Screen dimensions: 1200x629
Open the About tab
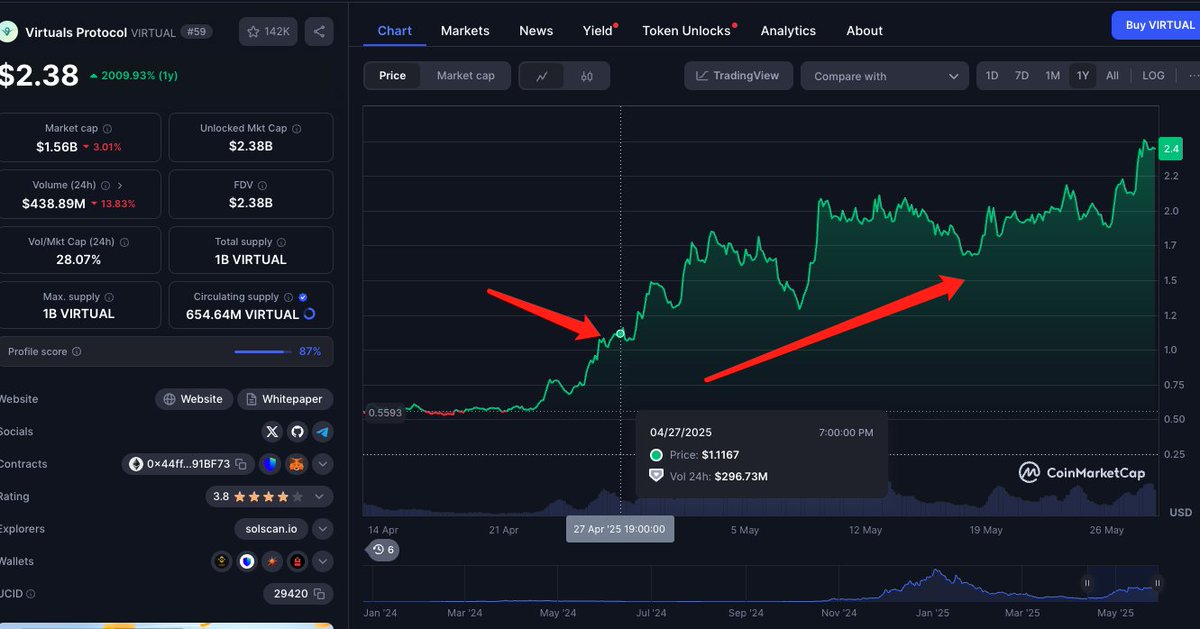click(x=864, y=30)
